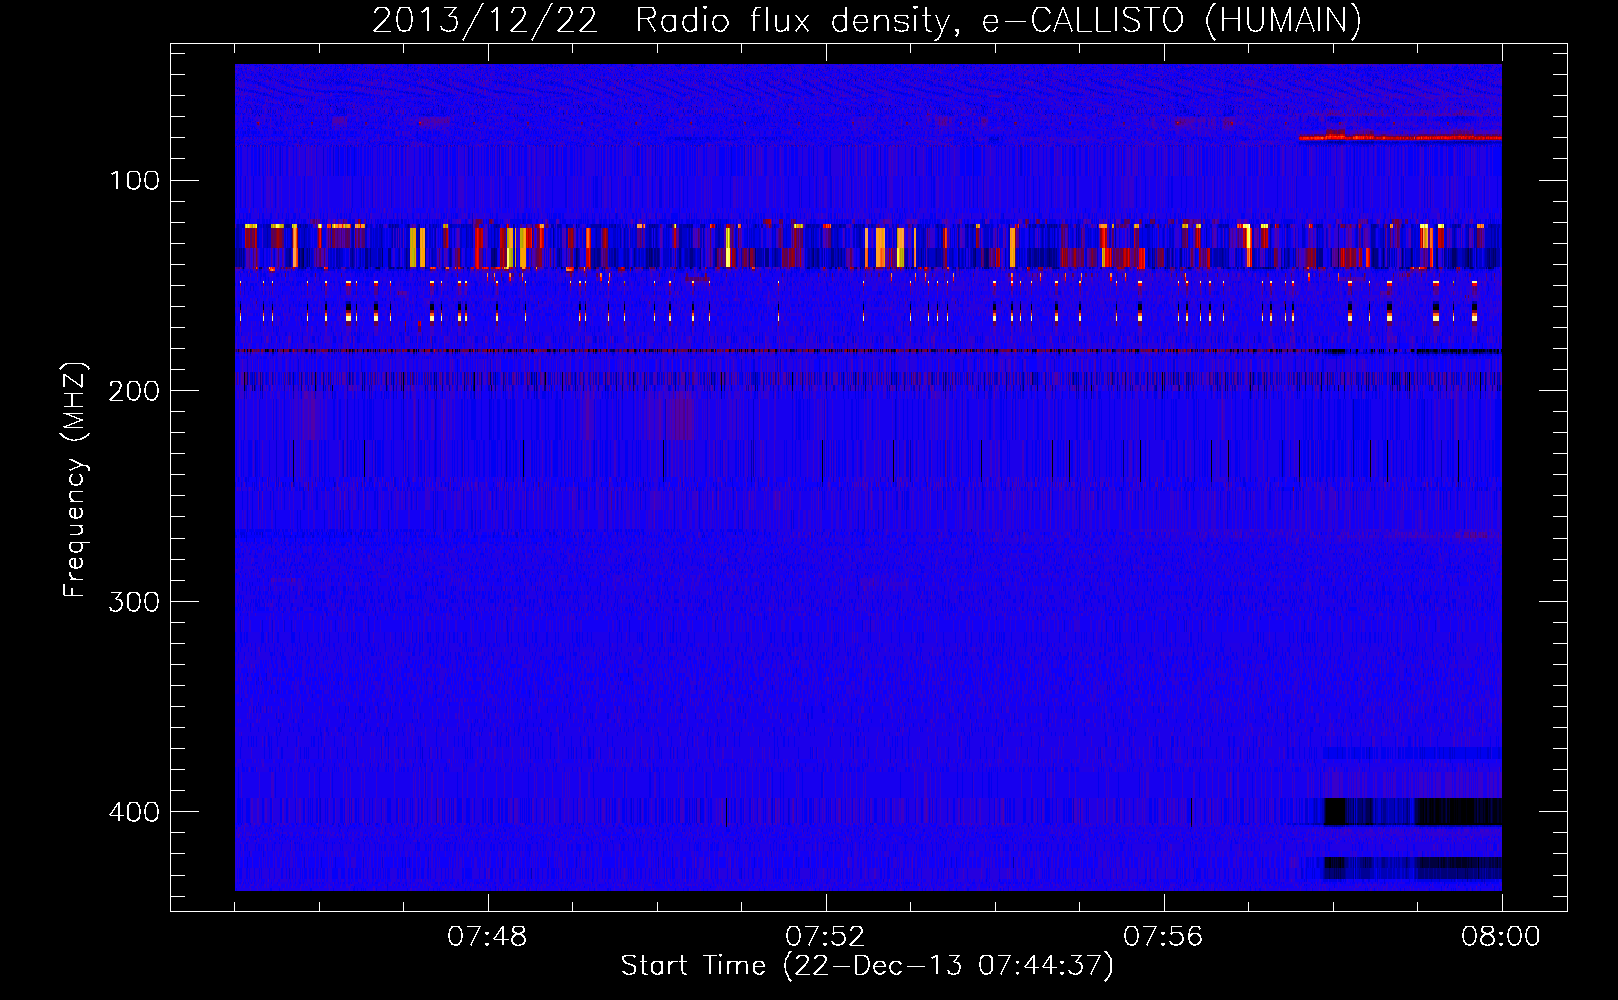Click the '400' frequency axis label

tap(134, 812)
